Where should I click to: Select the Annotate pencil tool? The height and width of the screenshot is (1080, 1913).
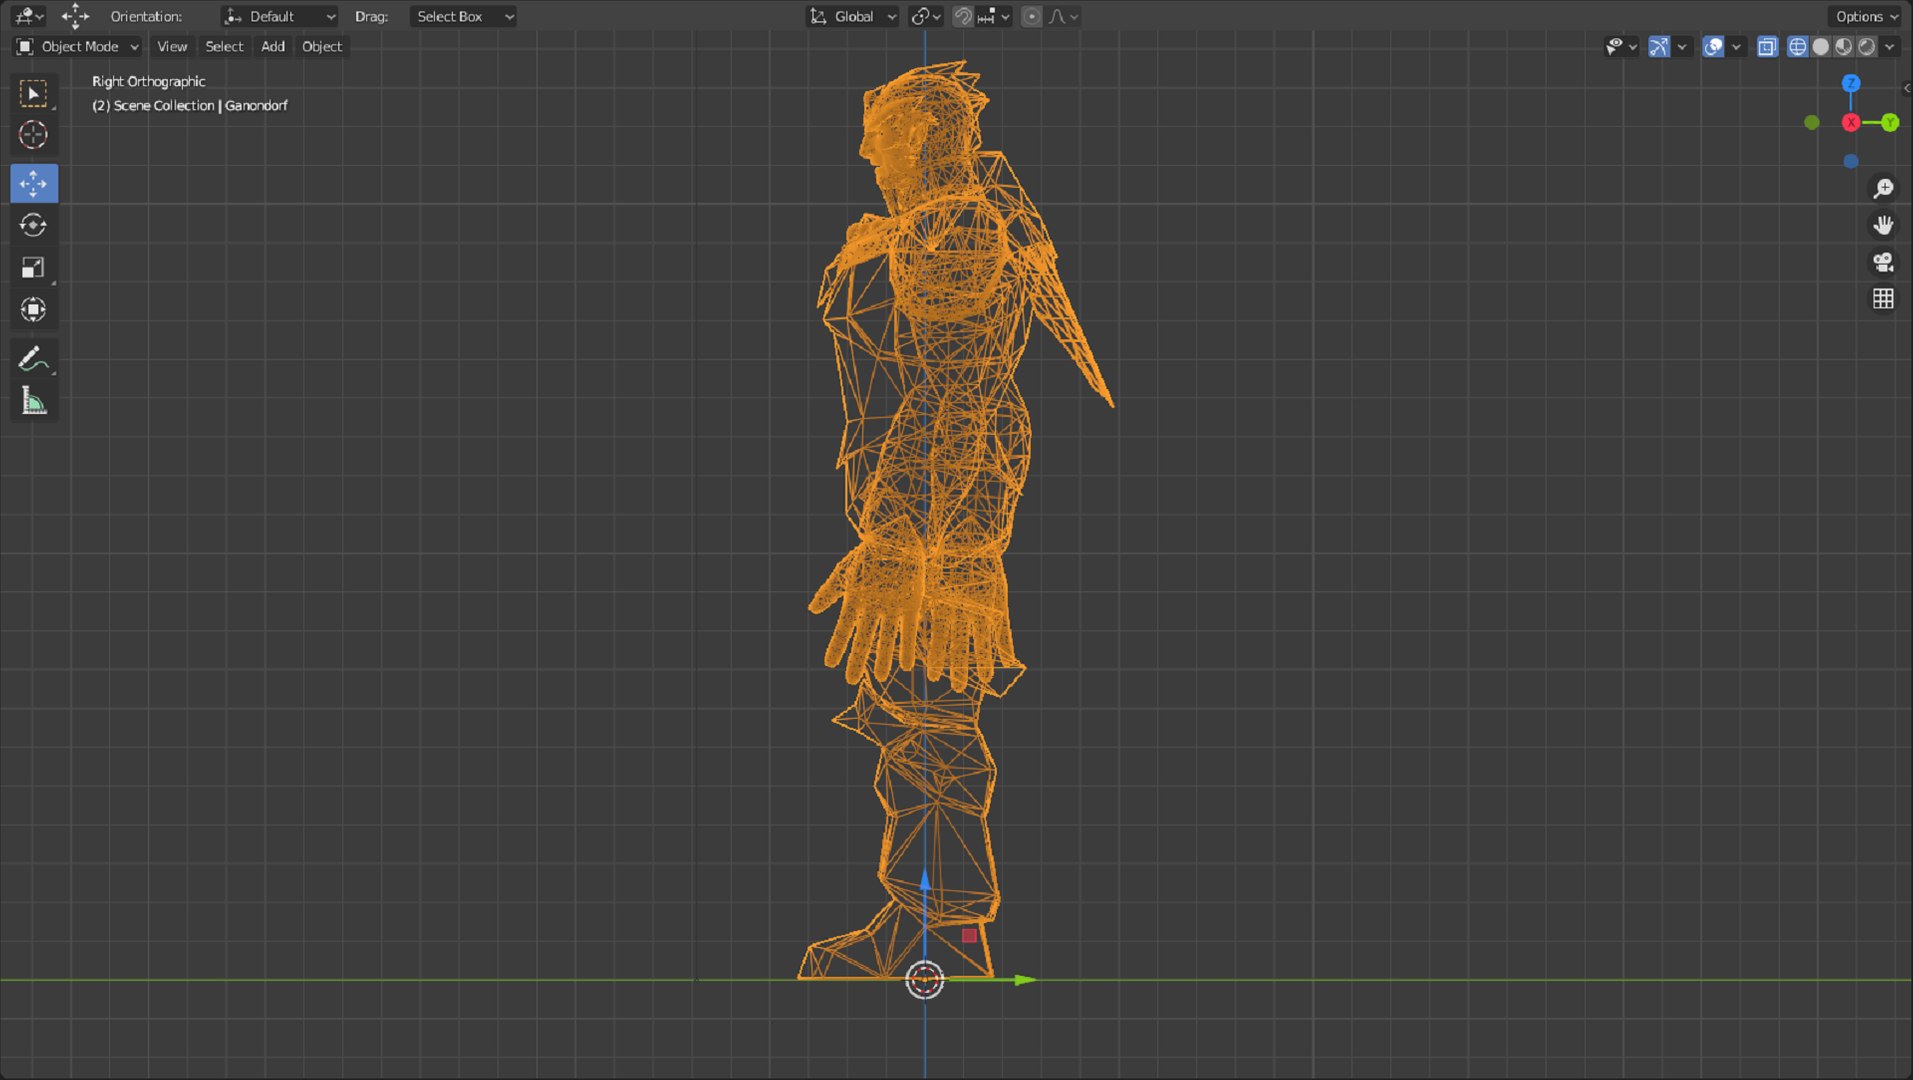click(33, 359)
